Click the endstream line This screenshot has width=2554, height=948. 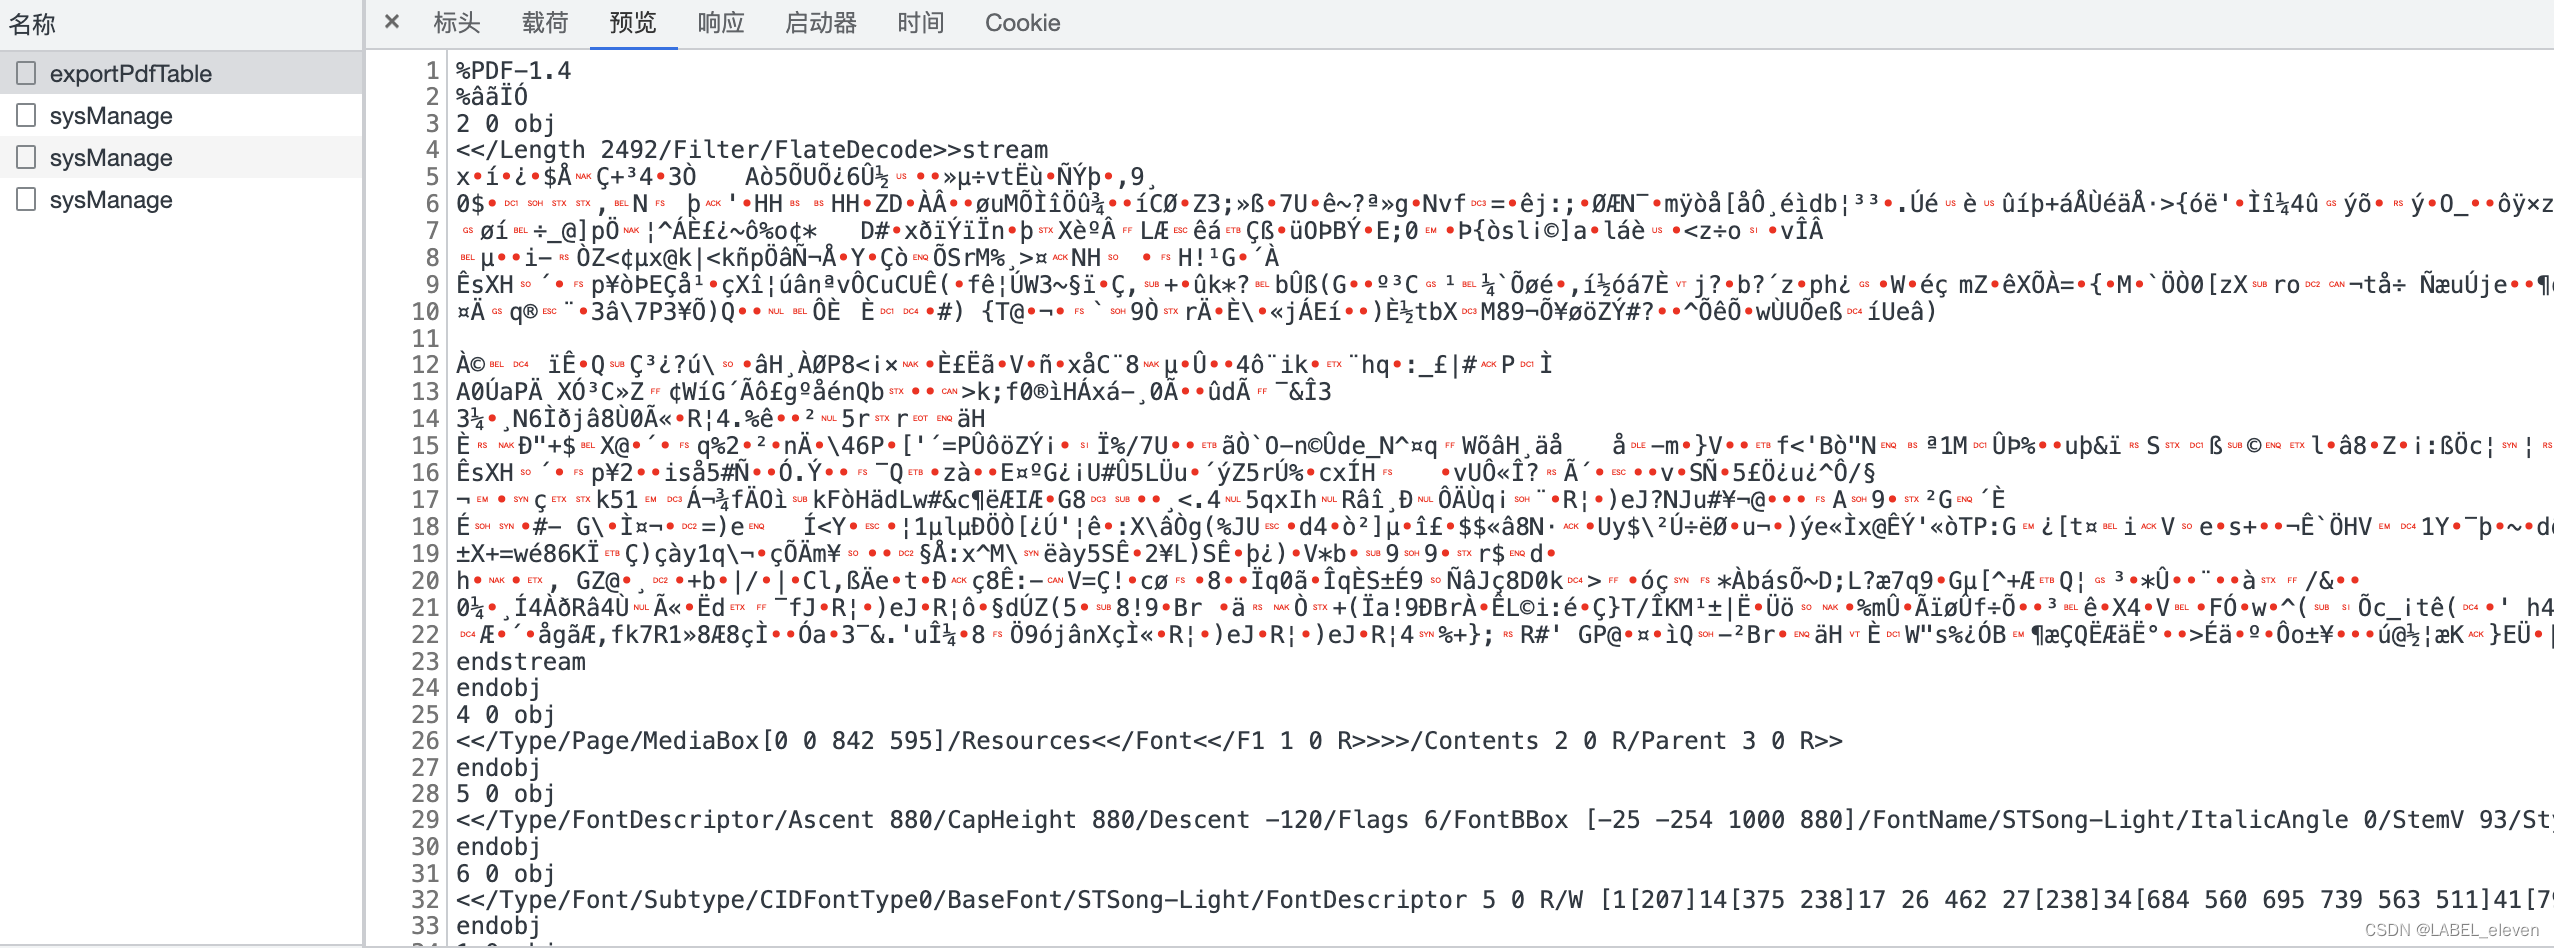(x=521, y=662)
